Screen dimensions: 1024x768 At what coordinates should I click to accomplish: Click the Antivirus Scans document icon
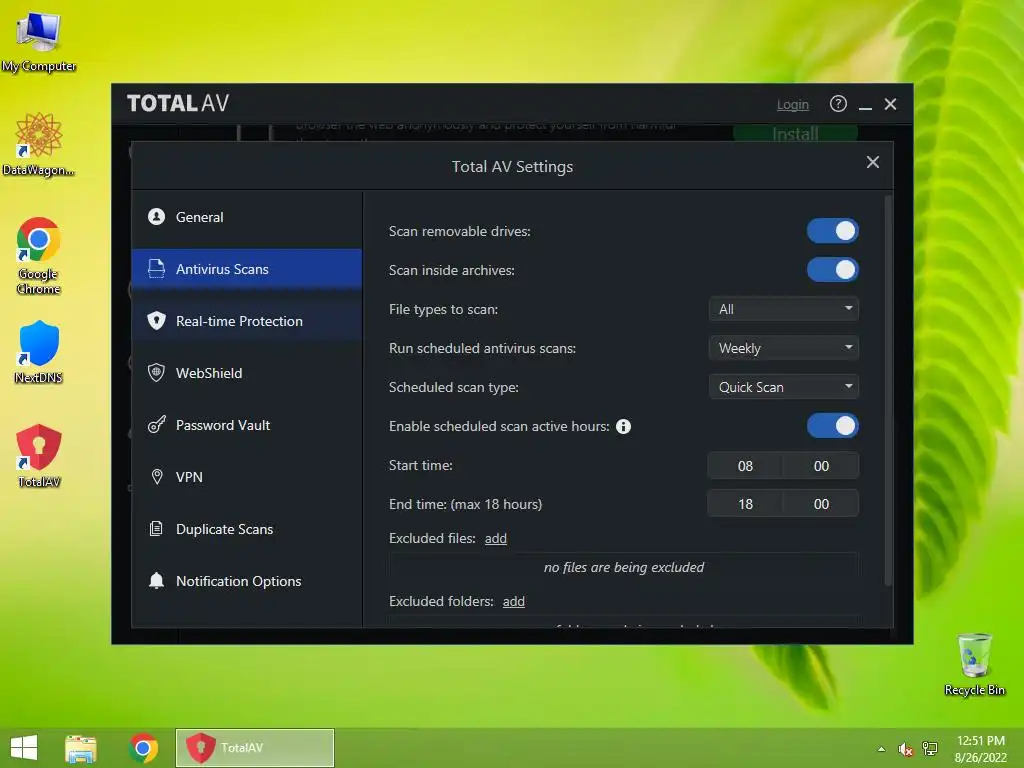tap(156, 268)
